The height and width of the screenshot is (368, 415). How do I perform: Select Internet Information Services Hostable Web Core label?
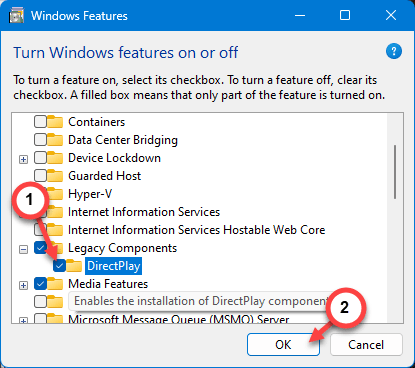(x=197, y=230)
